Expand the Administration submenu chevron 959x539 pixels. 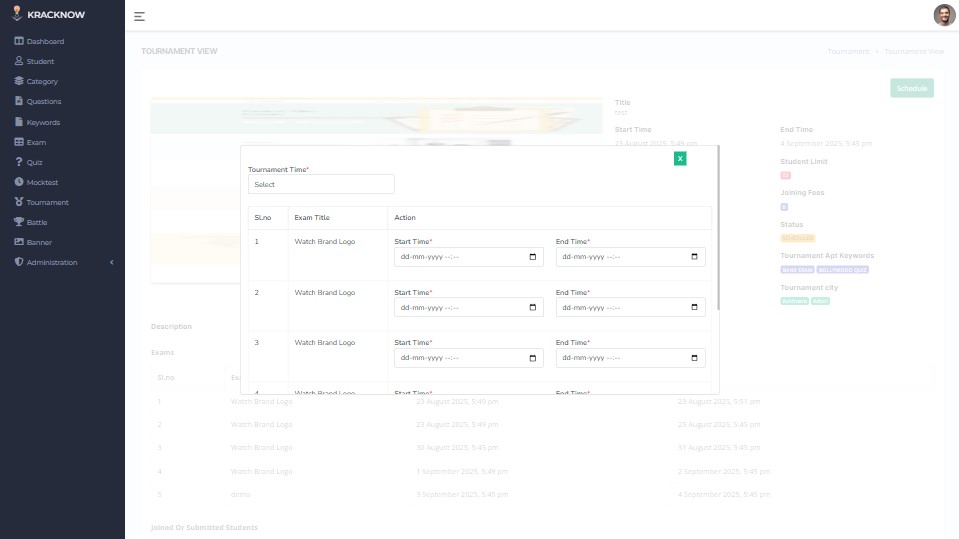click(111, 262)
